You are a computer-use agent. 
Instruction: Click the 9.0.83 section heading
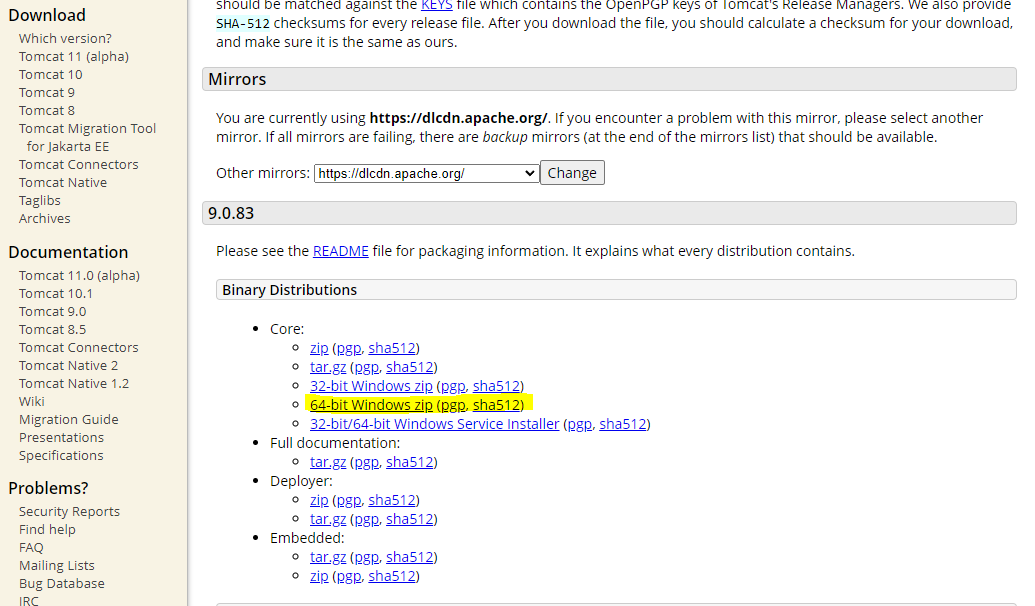coord(231,213)
